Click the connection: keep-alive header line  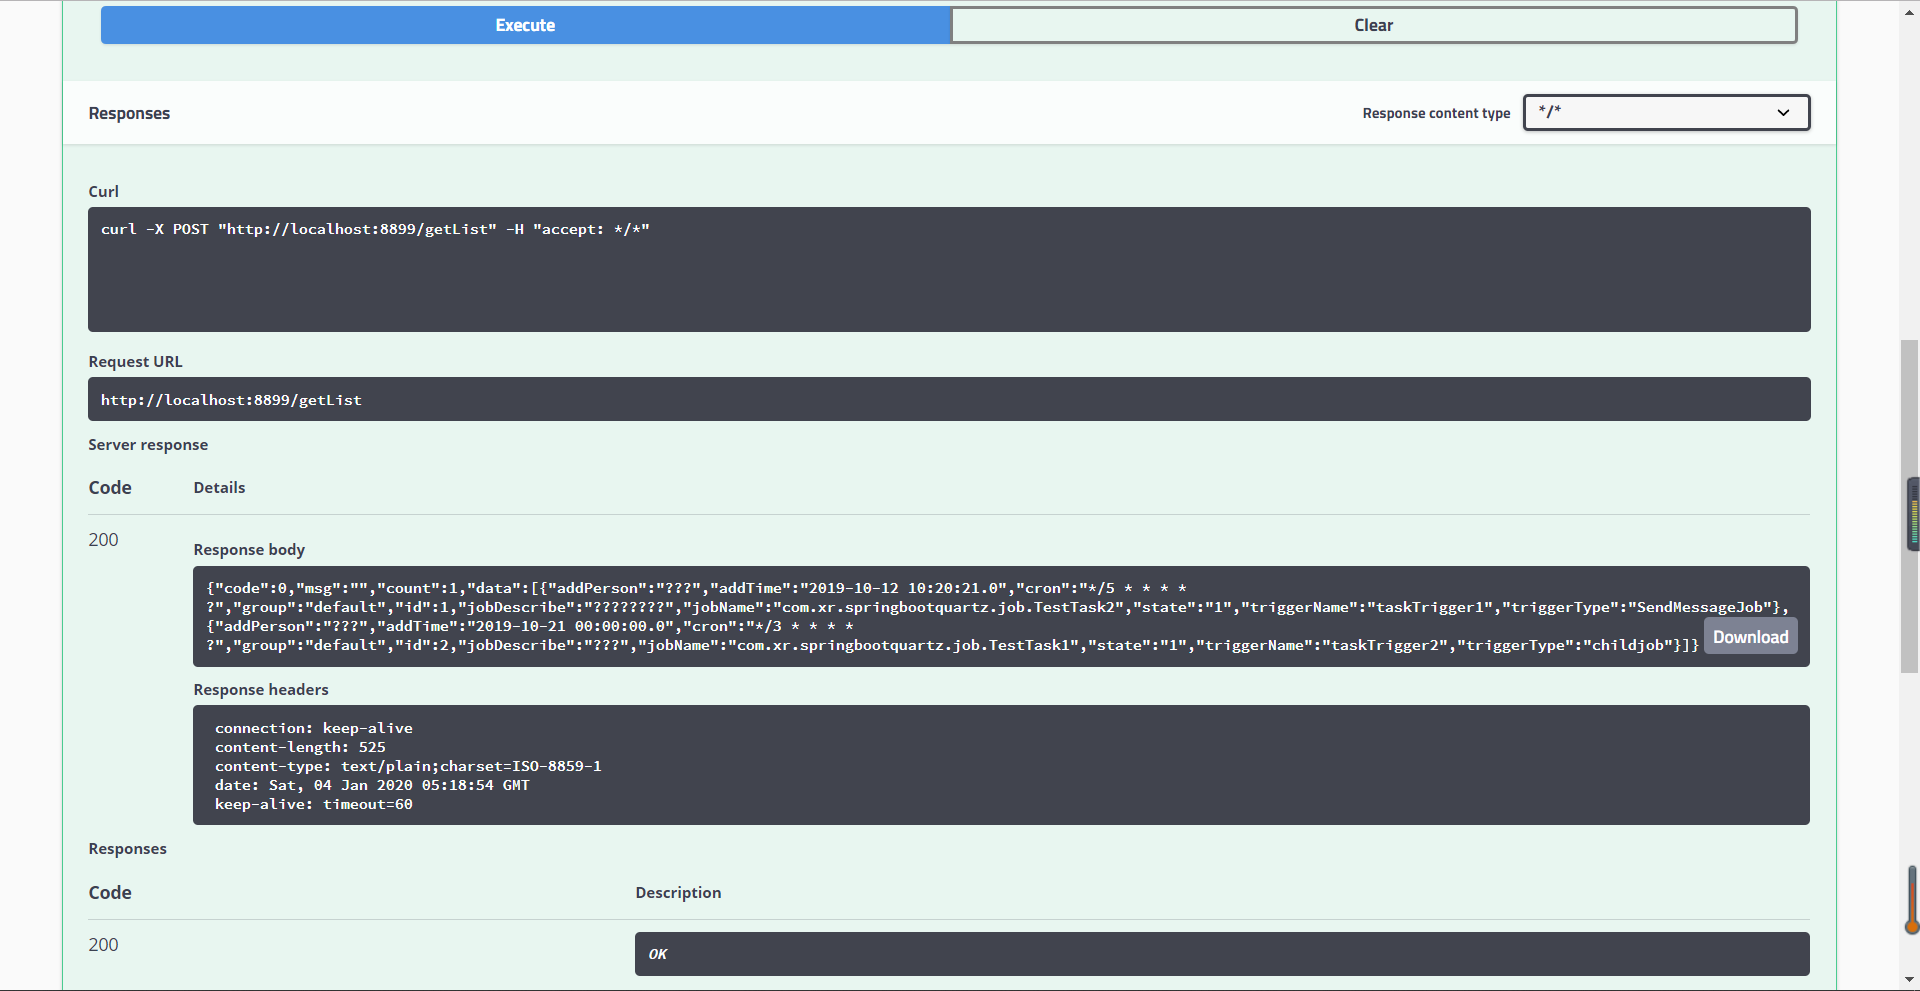[314, 728]
